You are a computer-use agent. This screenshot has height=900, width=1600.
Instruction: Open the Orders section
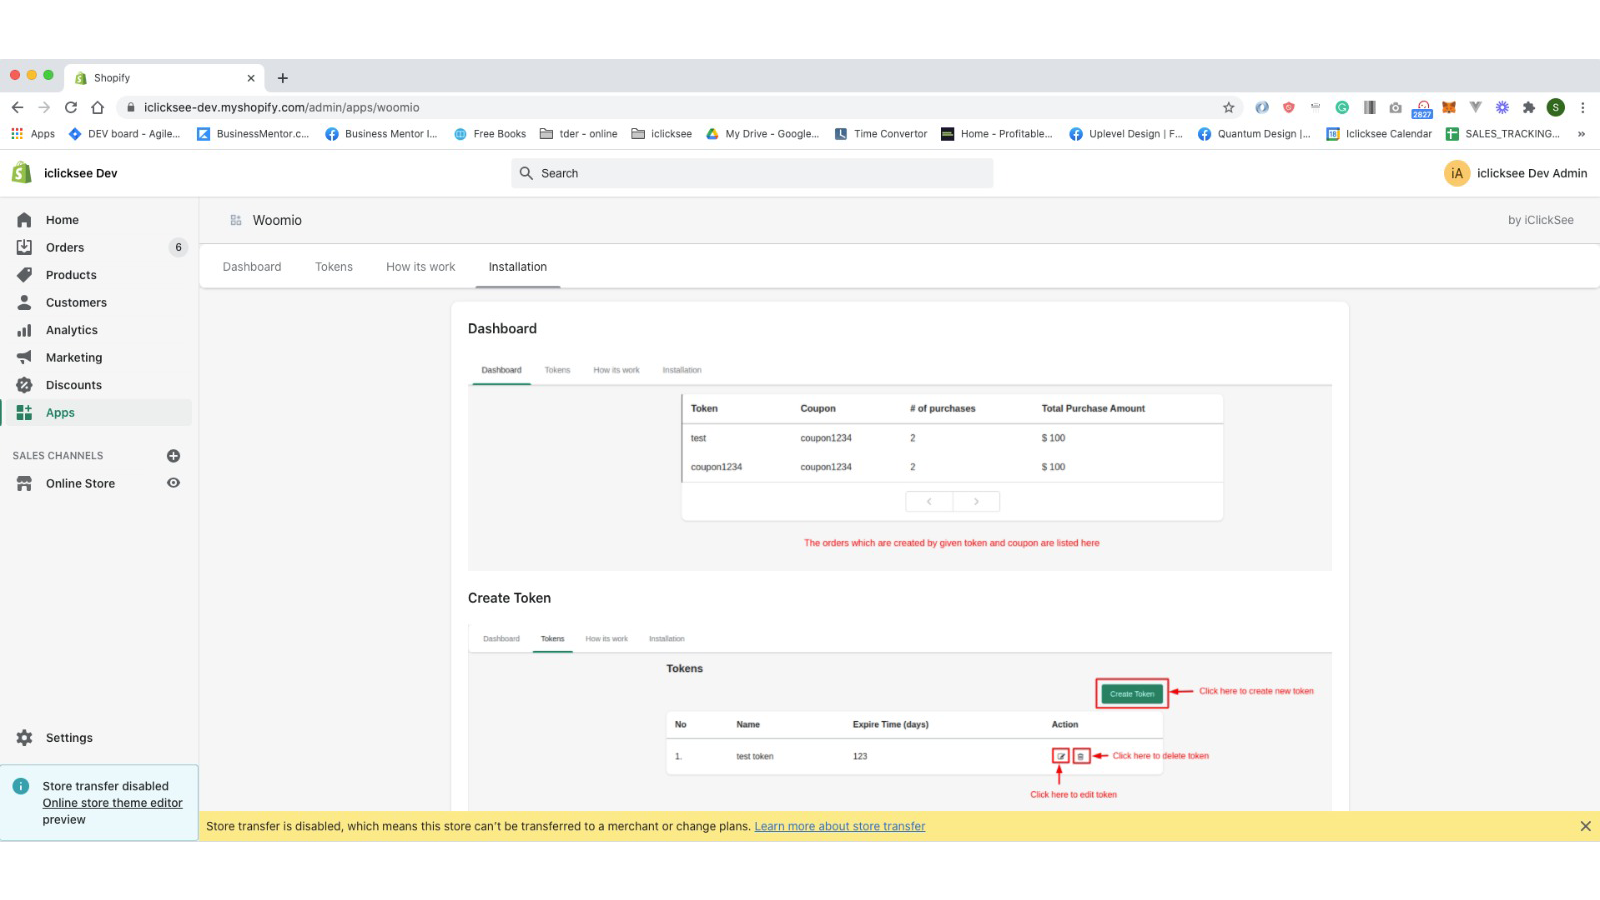tap(64, 247)
